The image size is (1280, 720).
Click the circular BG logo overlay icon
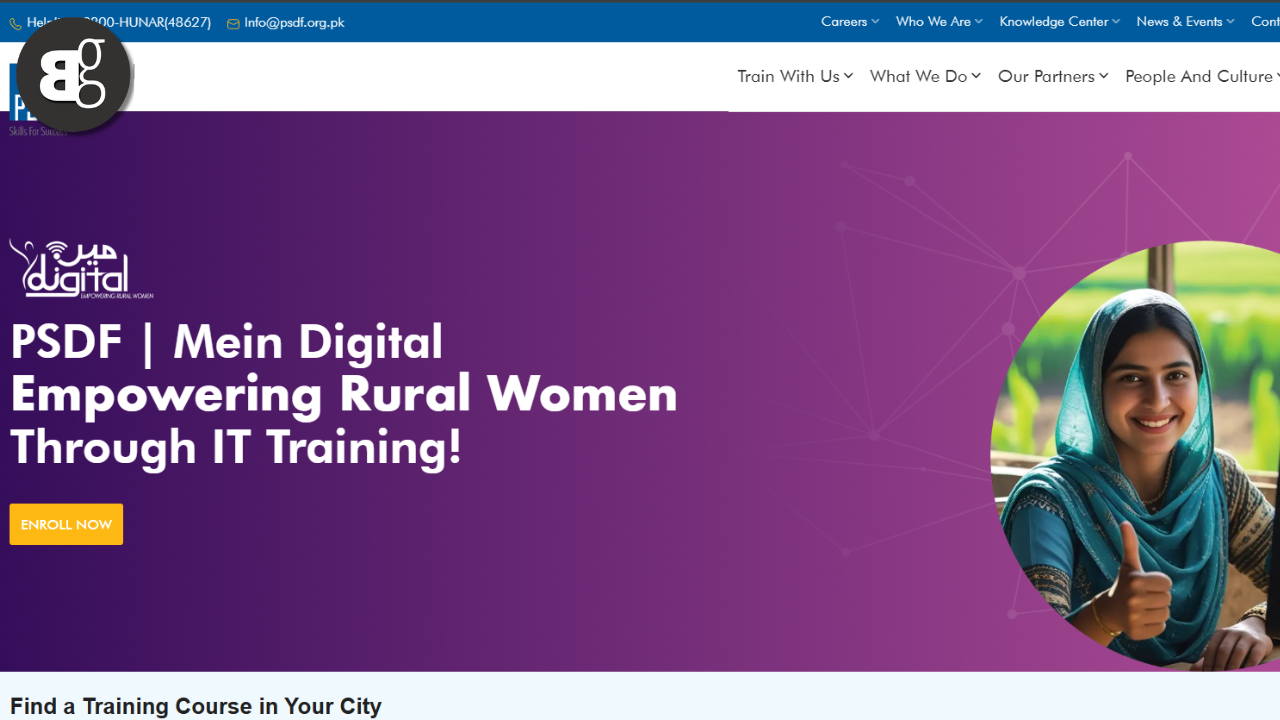point(74,76)
